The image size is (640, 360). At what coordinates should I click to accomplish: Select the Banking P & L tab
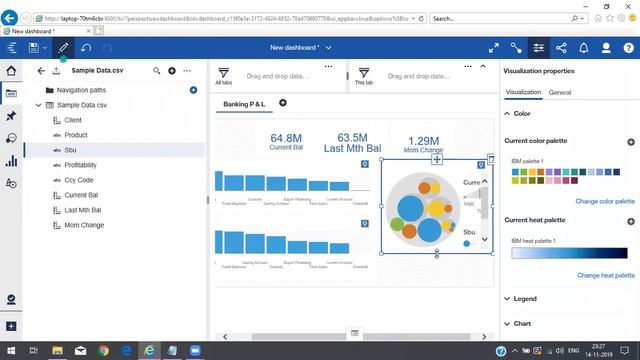[244, 104]
